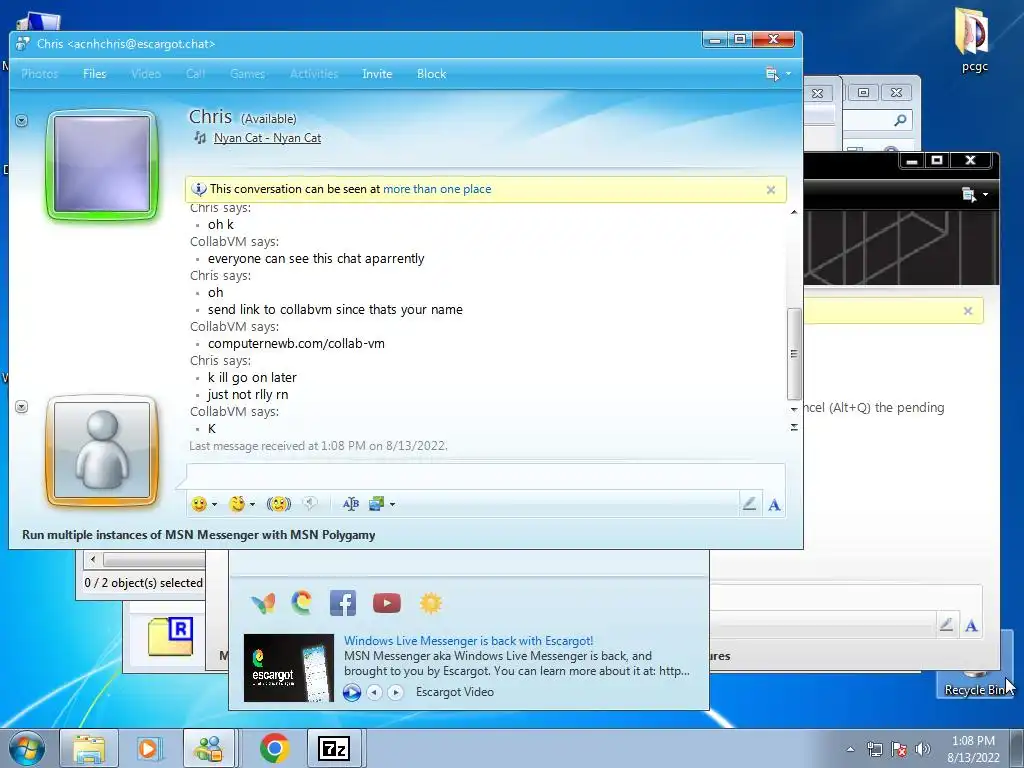Click Invite in the chat toolbar
1024x768 pixels.
(377, 74)
